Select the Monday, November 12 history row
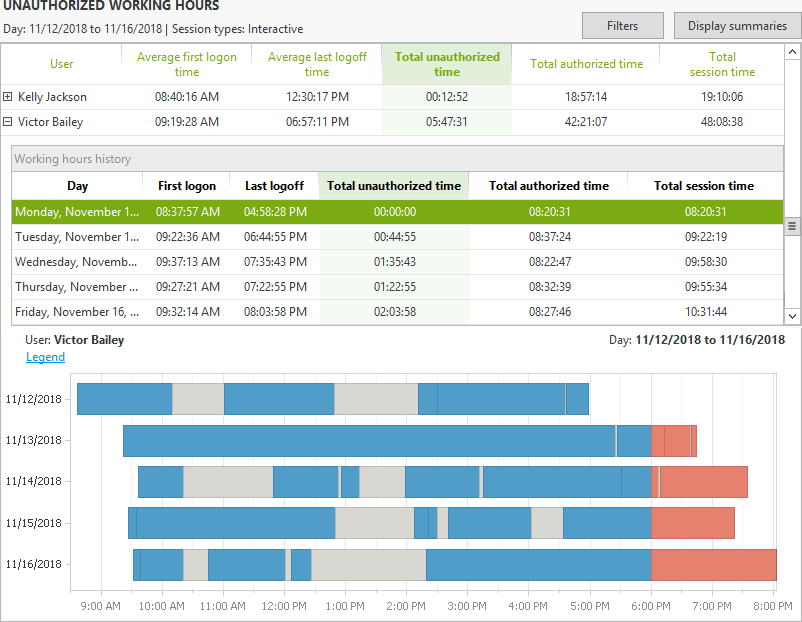The image size is (802, 622). pyautogui.click(x=77, y=212)
